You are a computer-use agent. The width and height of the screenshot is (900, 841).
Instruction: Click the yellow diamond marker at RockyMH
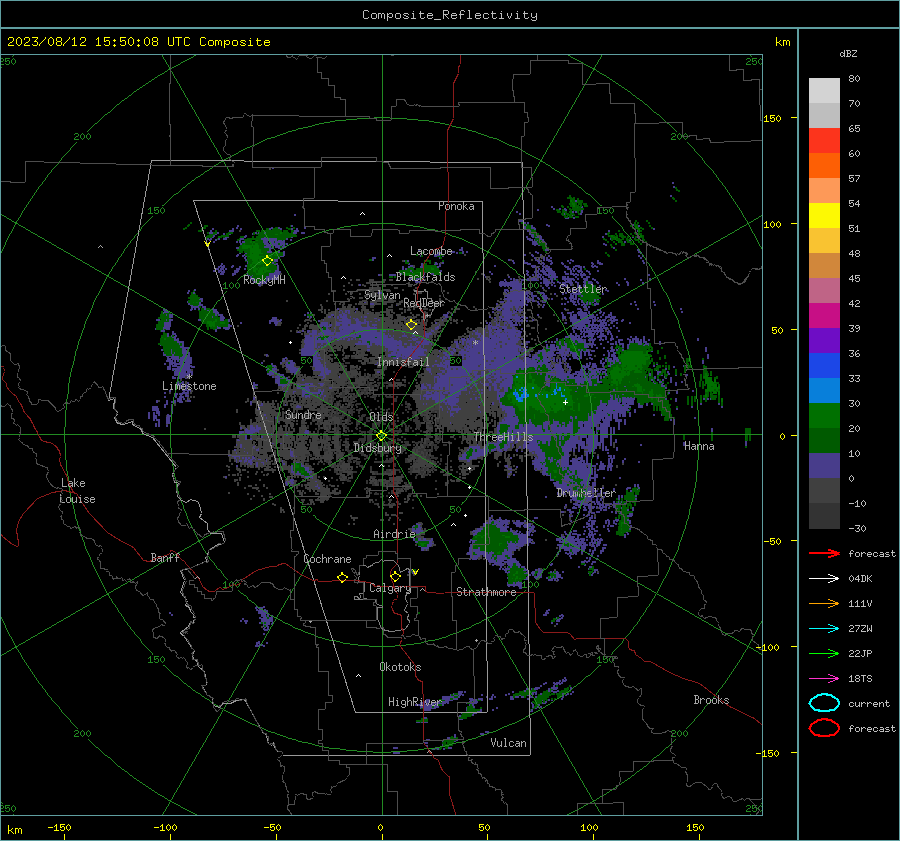[x=267, y=261]
